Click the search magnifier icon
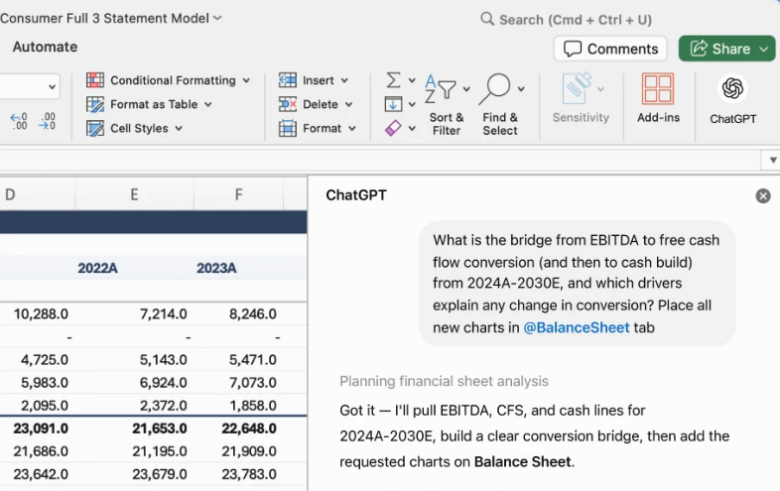Image resolution: width=780 pixels, height=491 pixels. pos(487,19)
